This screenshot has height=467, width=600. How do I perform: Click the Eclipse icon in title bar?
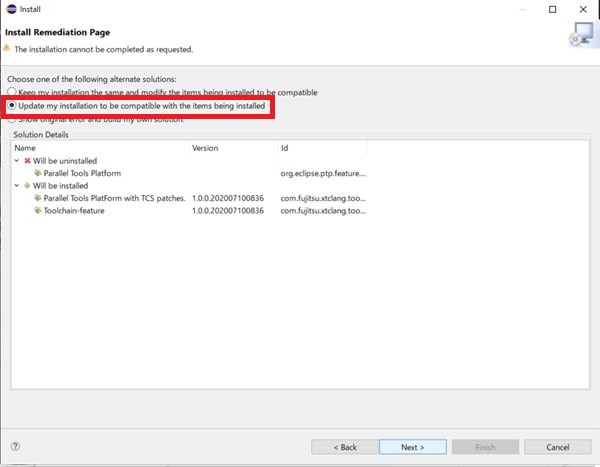tap(11, 9)
